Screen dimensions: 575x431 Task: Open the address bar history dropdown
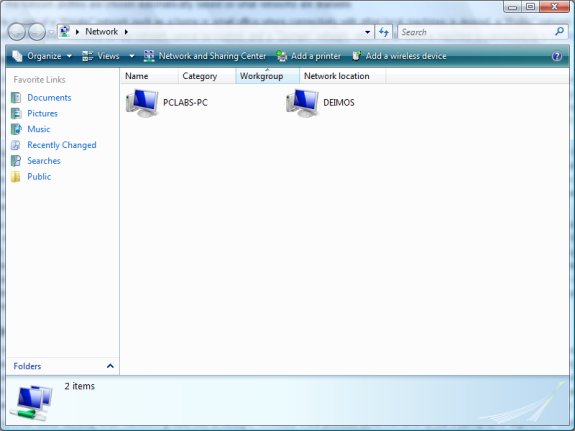[367, 32]
